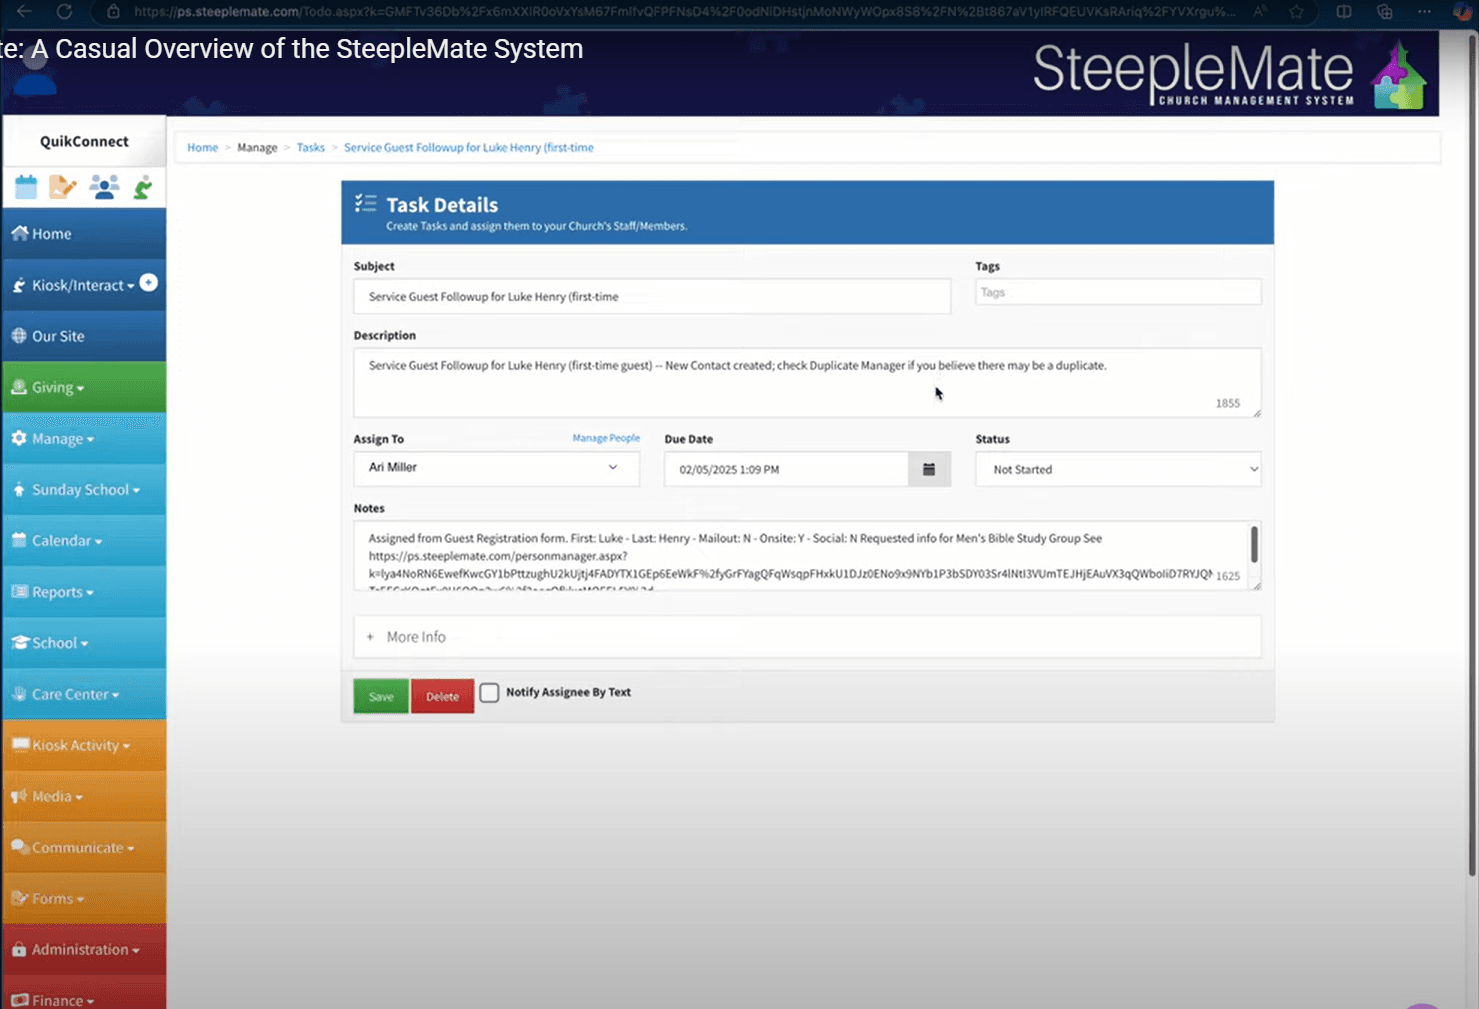Open the QuikConnect calendar icon
This screenshot has height=1009, width=1479.
tap(26, 187)
